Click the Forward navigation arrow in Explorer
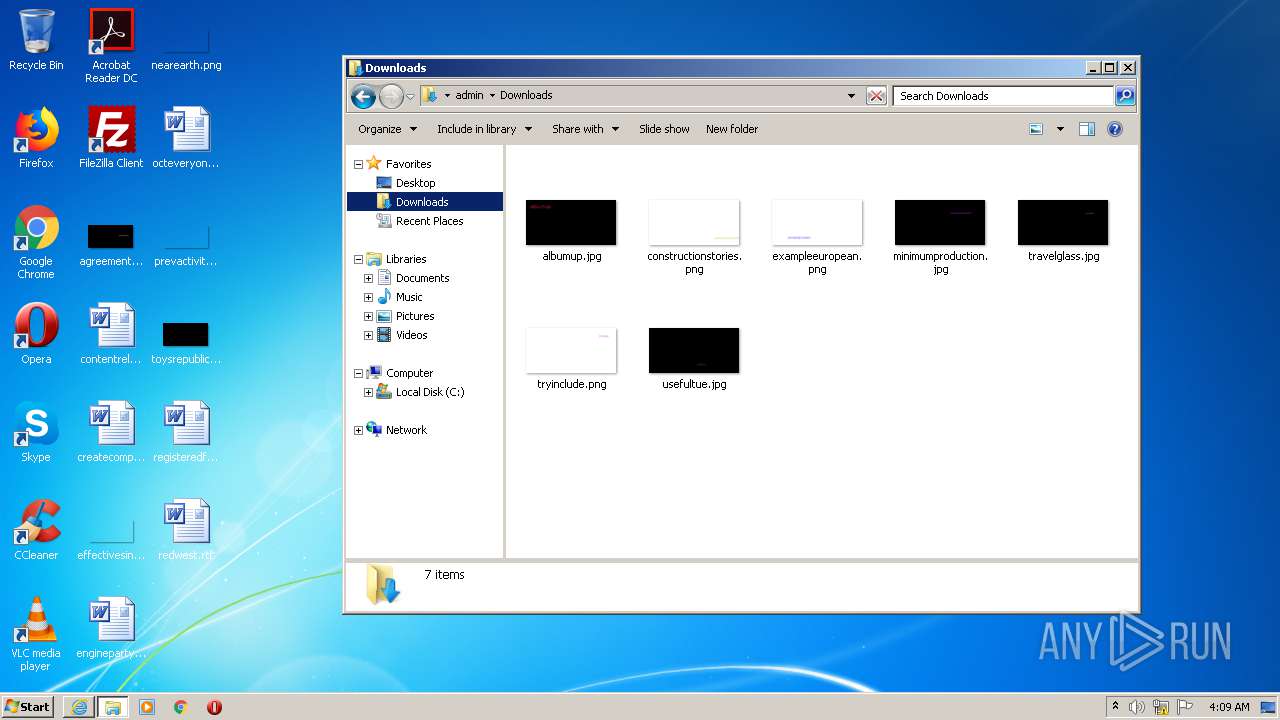This screenshot has height=720, width=1280. 391,96
